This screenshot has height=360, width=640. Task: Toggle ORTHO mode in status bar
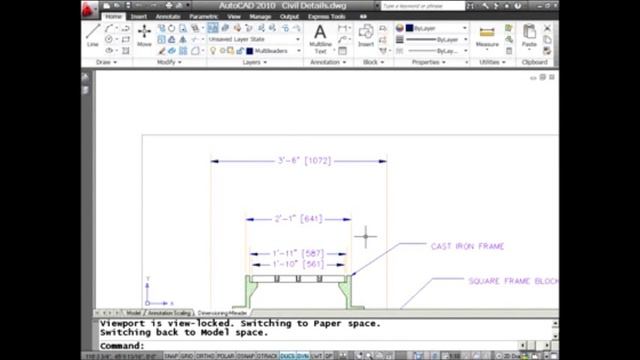(x=205, y=356)
